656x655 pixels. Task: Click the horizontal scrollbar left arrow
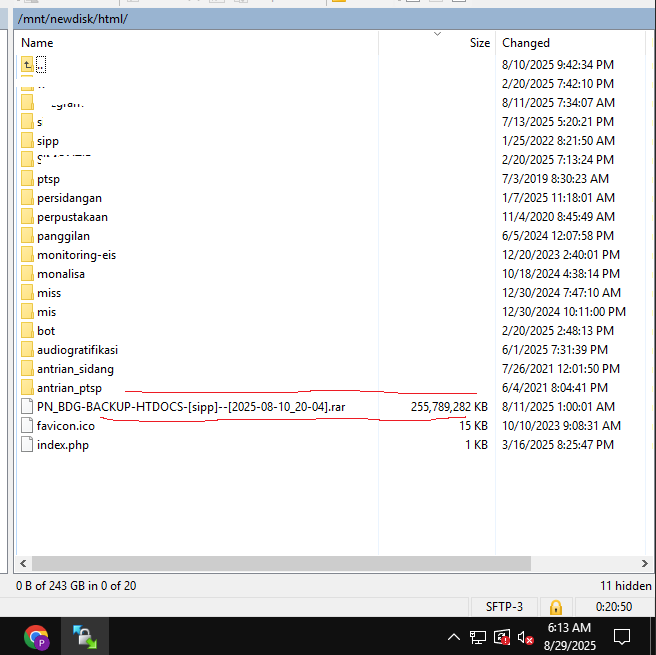(23, 563)
